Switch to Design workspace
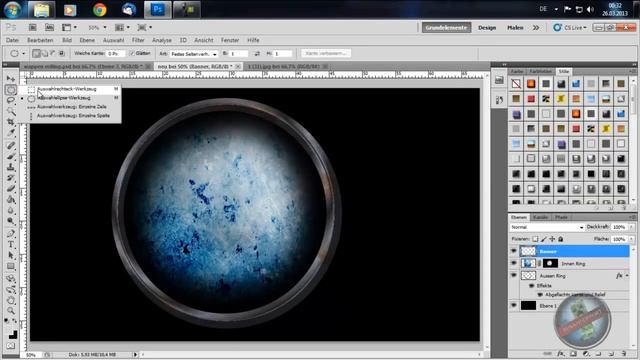Viewport: 640px width, 360px height. pos(487,27)
